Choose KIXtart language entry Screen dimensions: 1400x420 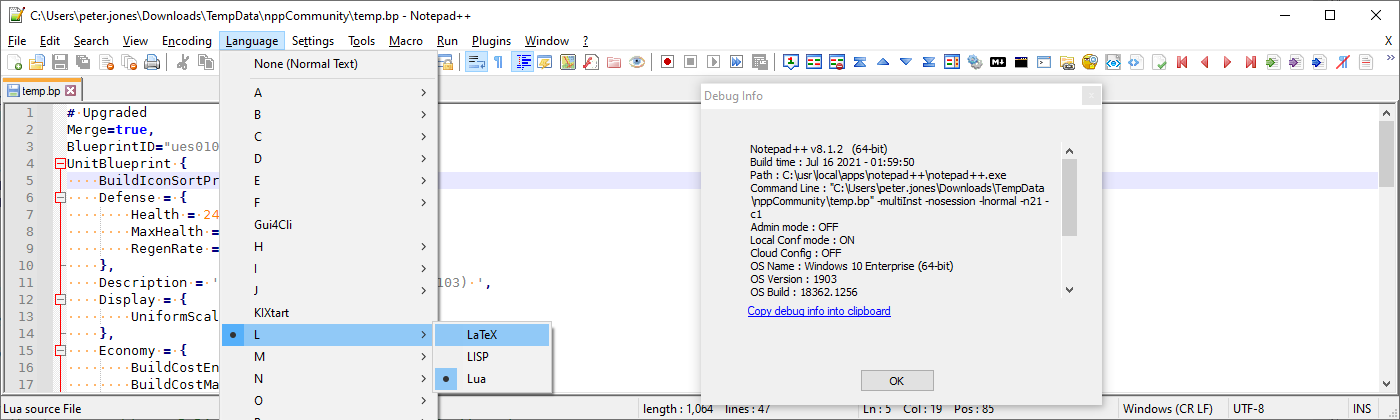click(328, 312)
